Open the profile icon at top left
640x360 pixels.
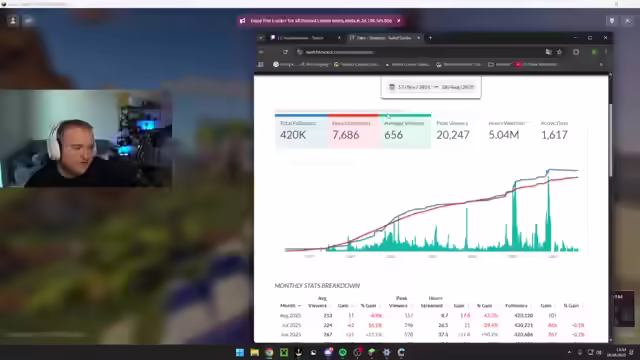13,20
